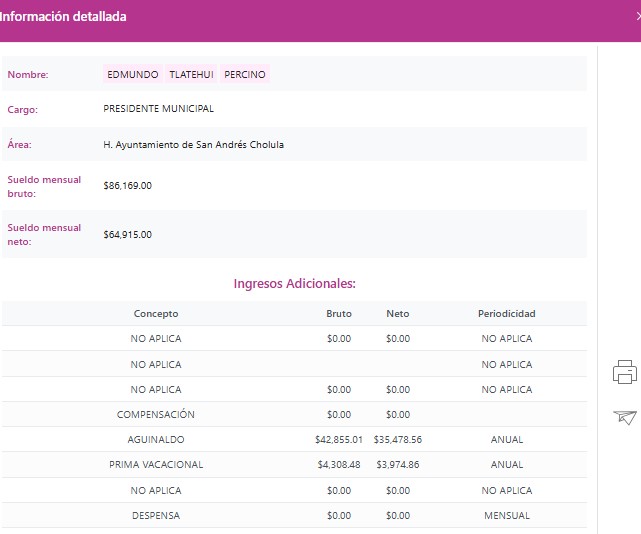
Task: Select the PERCINO name tag
Action: 245,75
